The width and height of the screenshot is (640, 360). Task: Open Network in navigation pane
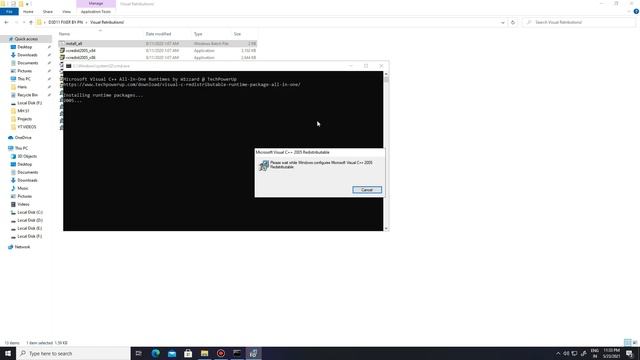[x=22, y=247]
